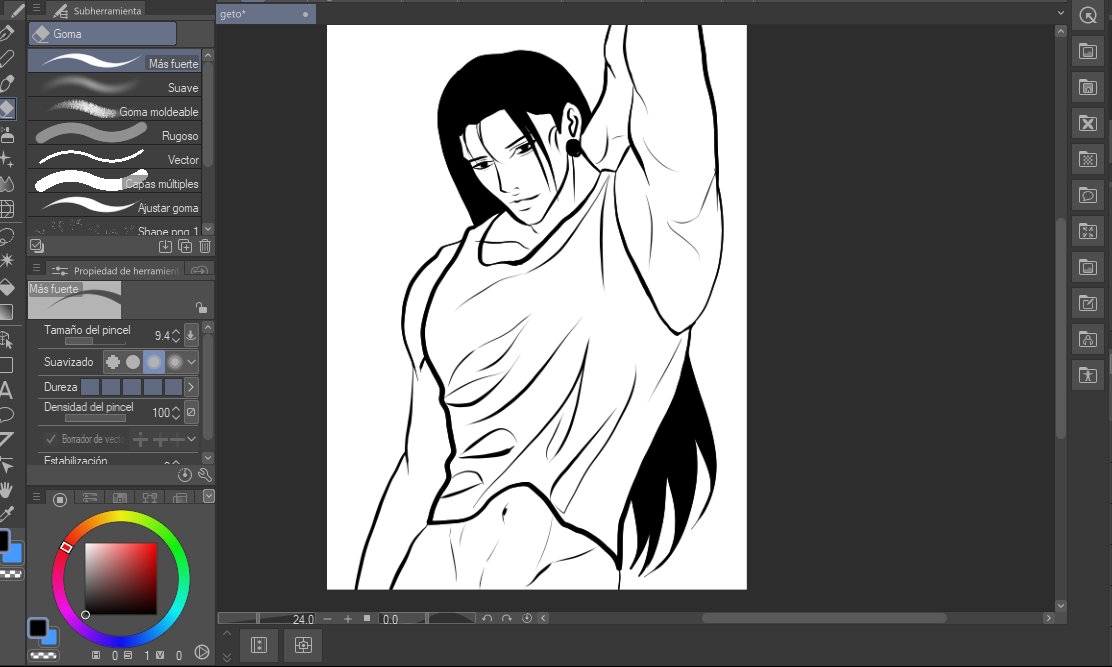Open the 3D pose figure material folder
Screen dimensions: 1112x667
[1088, 375]
